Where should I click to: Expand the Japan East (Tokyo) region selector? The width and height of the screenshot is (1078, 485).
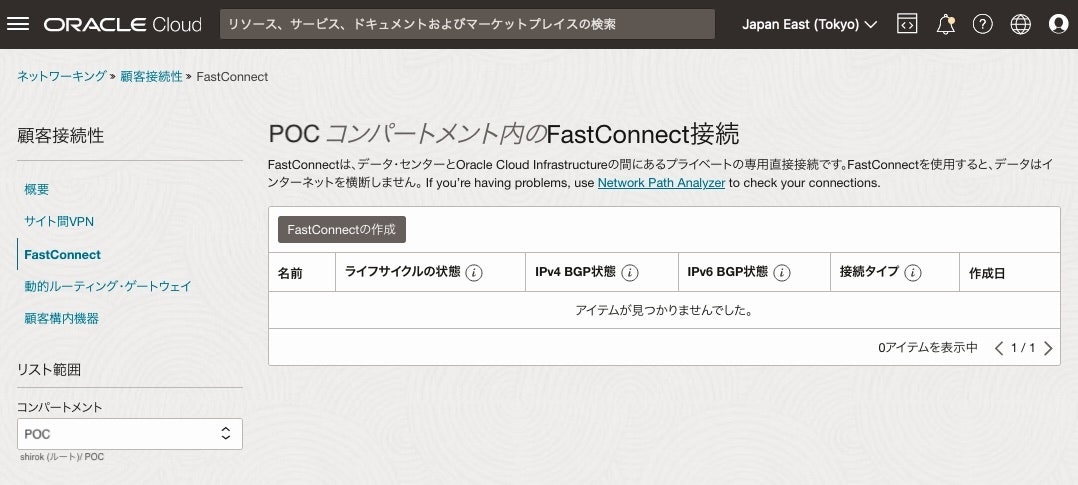pyautogui.click(x=809, y=24)
